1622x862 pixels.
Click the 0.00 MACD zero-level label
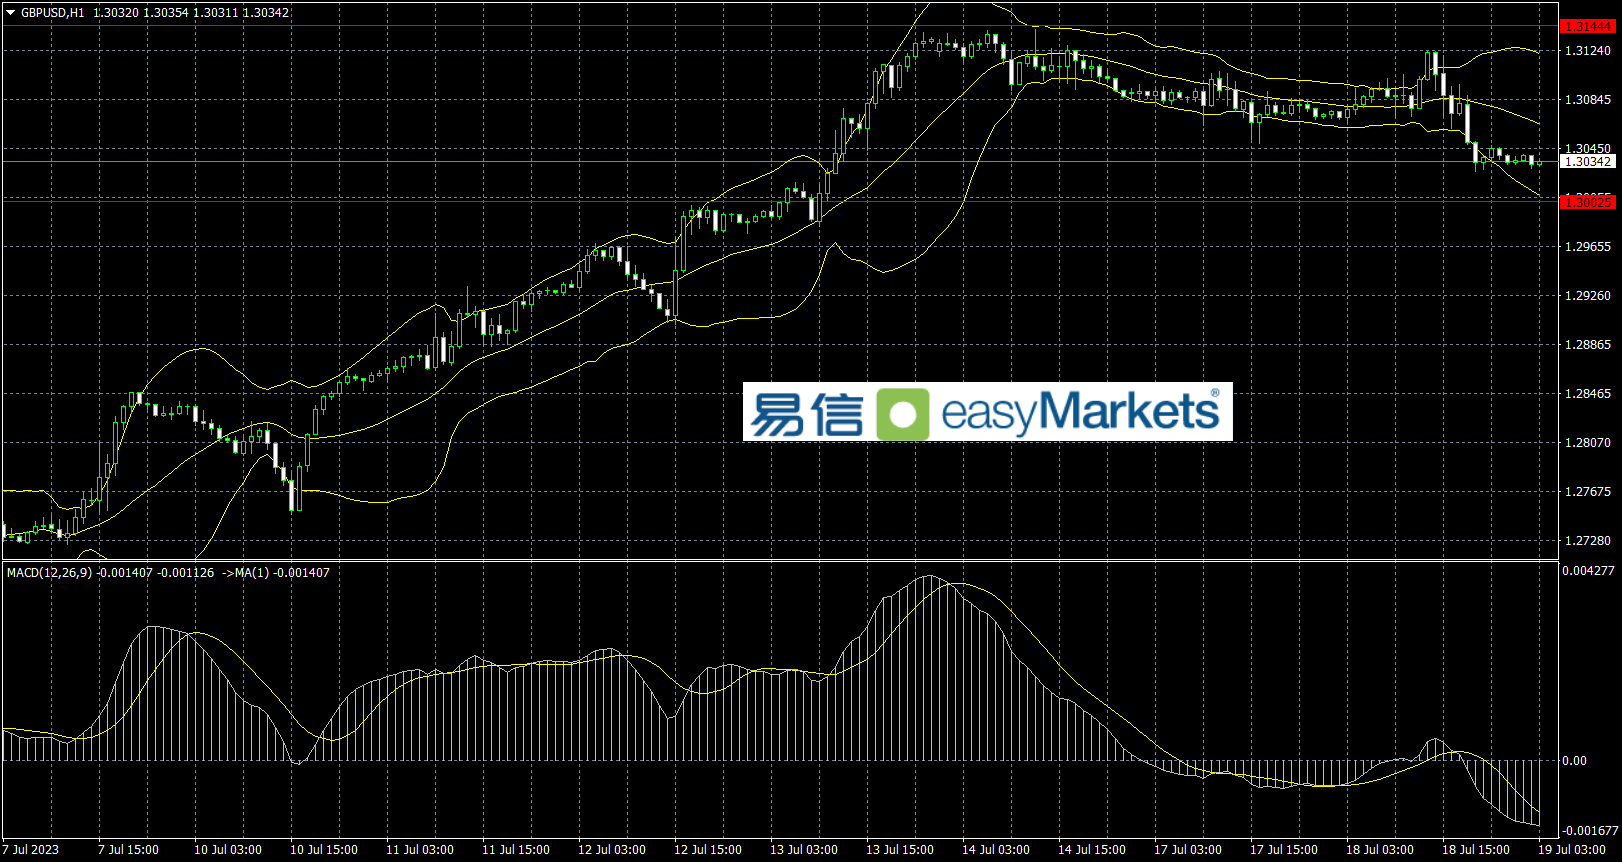point(1575,761)
